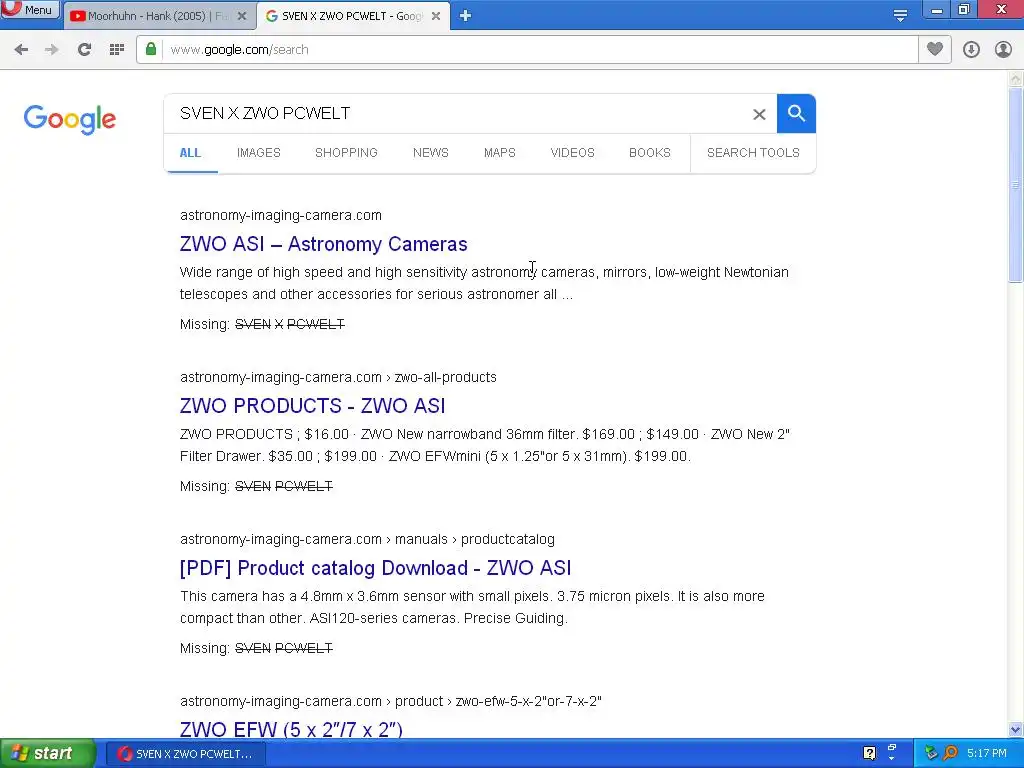
Task: Open the user account icon
Action: pos(1003,50)
